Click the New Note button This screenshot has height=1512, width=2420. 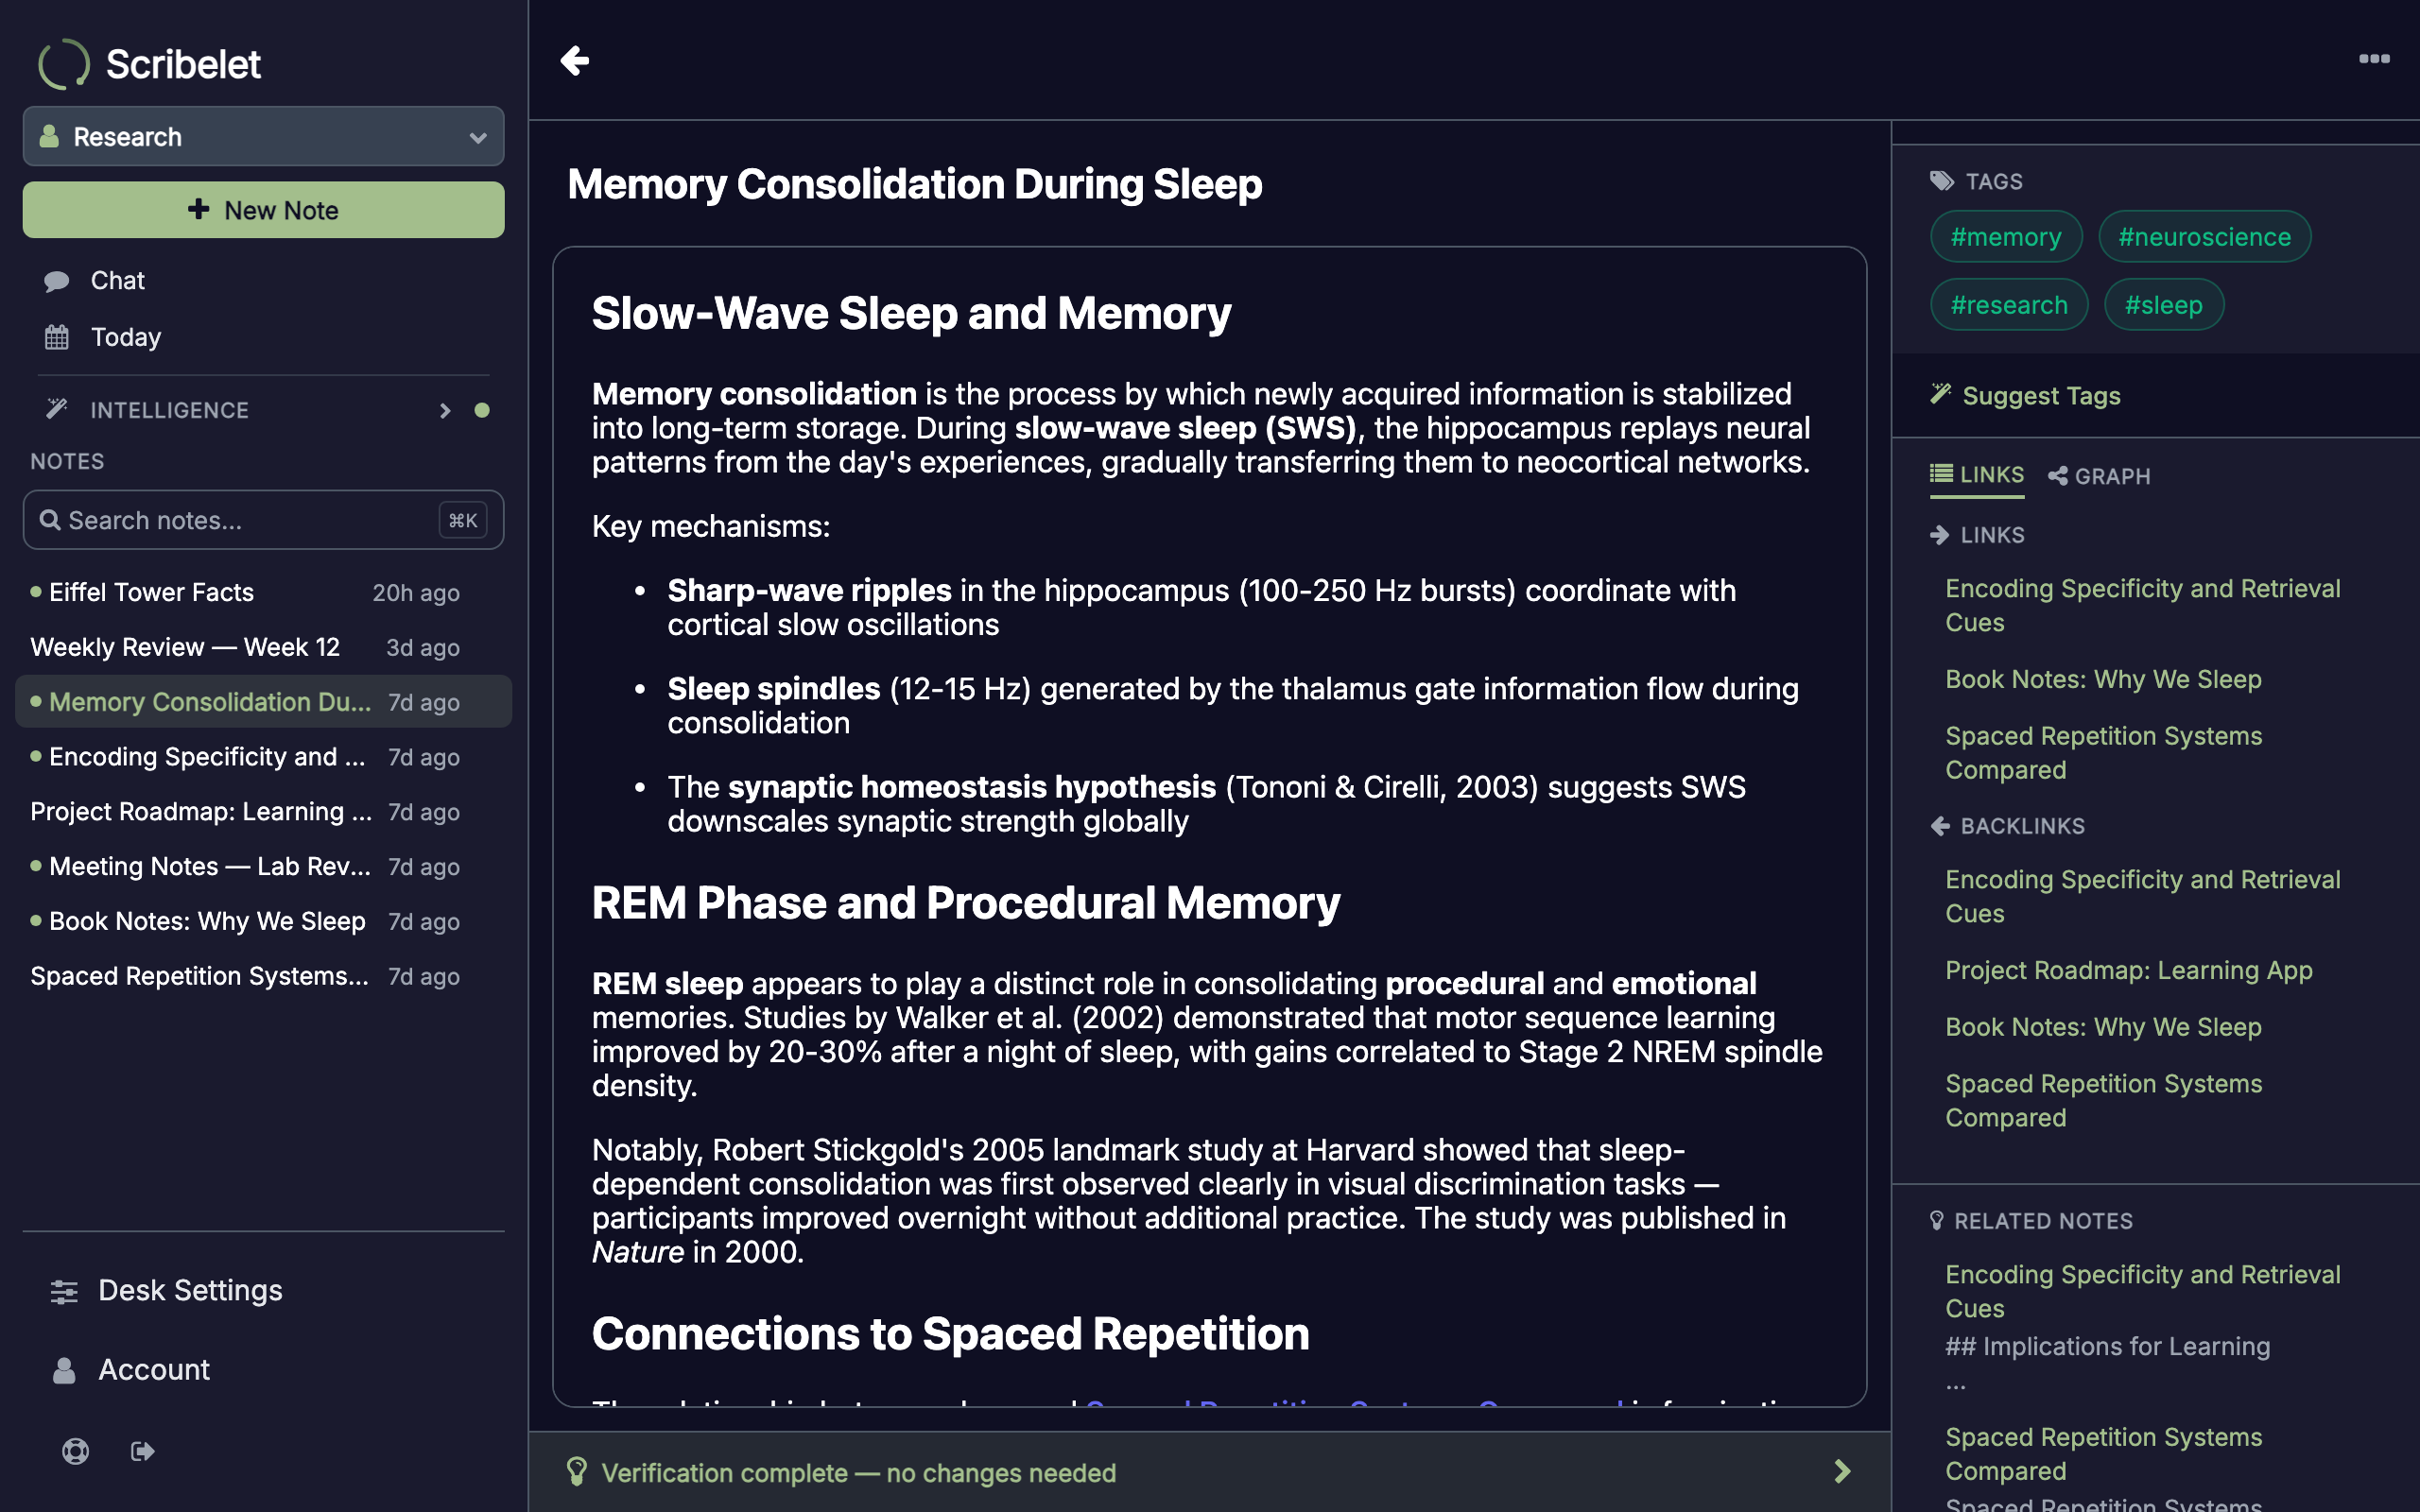264,210
